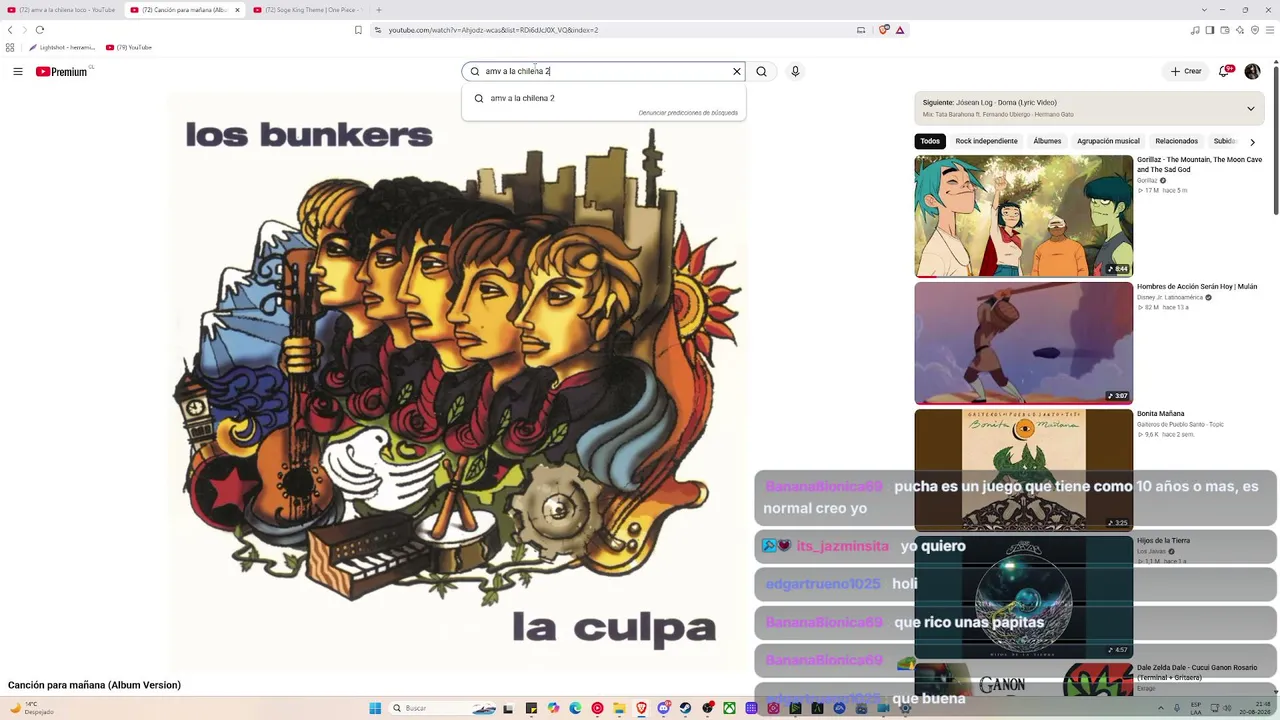Select the "Álbumes" filter chip
This screenshot has height=720, width=1280.
tap(1047, 141)
